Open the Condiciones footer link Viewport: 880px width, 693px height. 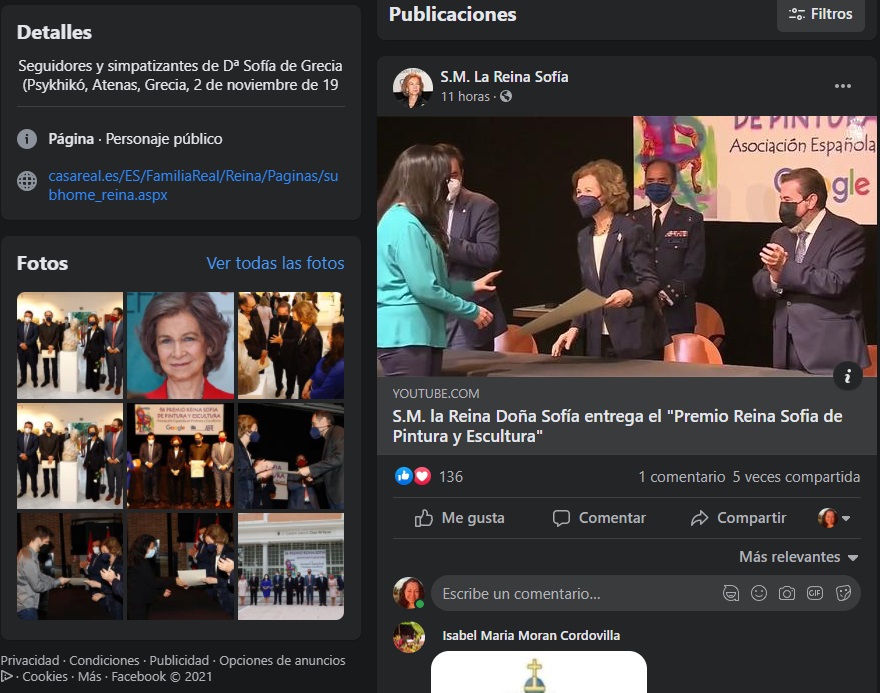104,660
